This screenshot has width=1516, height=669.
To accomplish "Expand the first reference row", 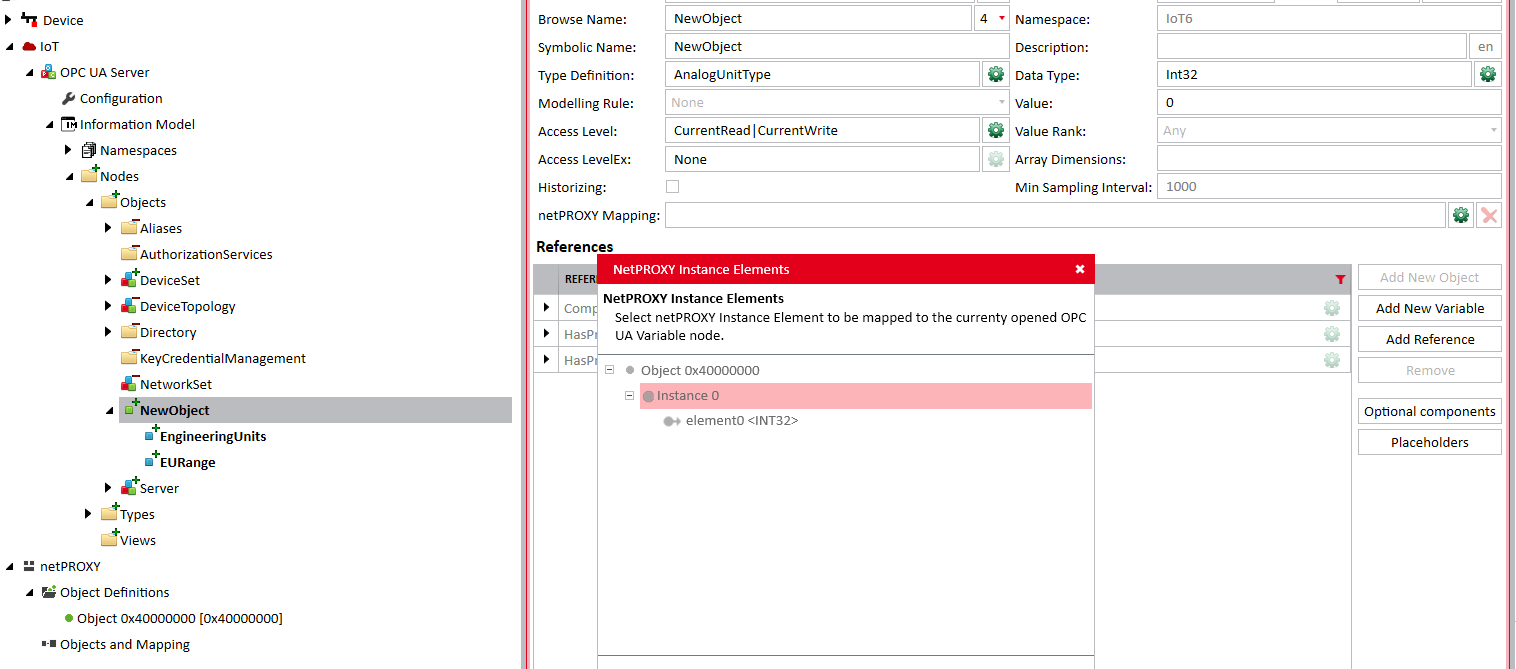I will [546, 308].
